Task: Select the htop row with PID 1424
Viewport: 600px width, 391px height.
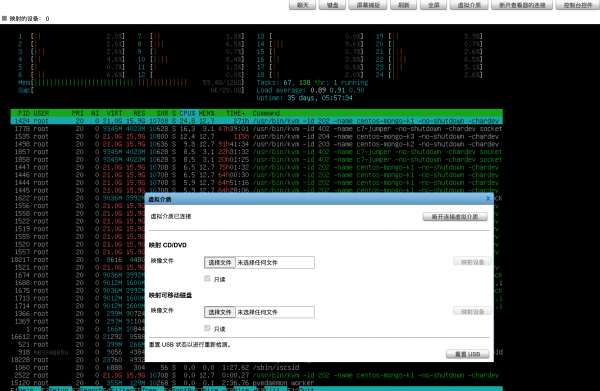Action: [x=256, y=121]
